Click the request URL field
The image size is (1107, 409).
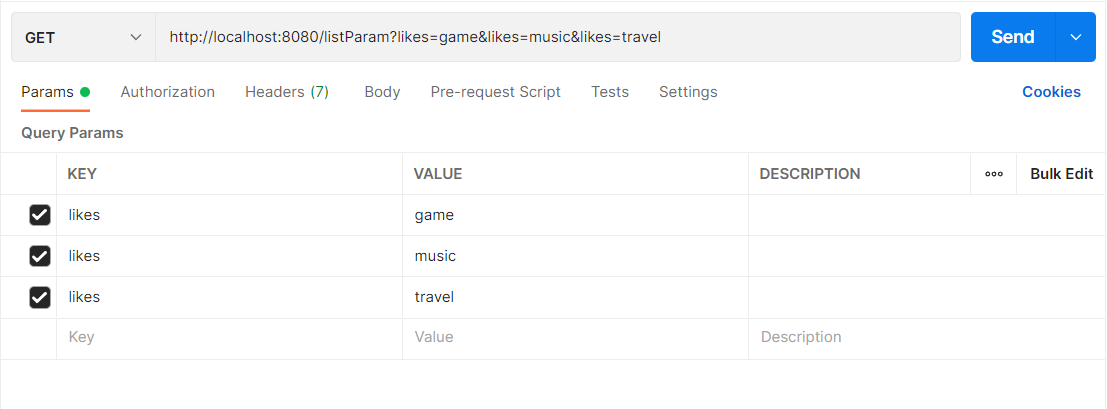[558, 37]
